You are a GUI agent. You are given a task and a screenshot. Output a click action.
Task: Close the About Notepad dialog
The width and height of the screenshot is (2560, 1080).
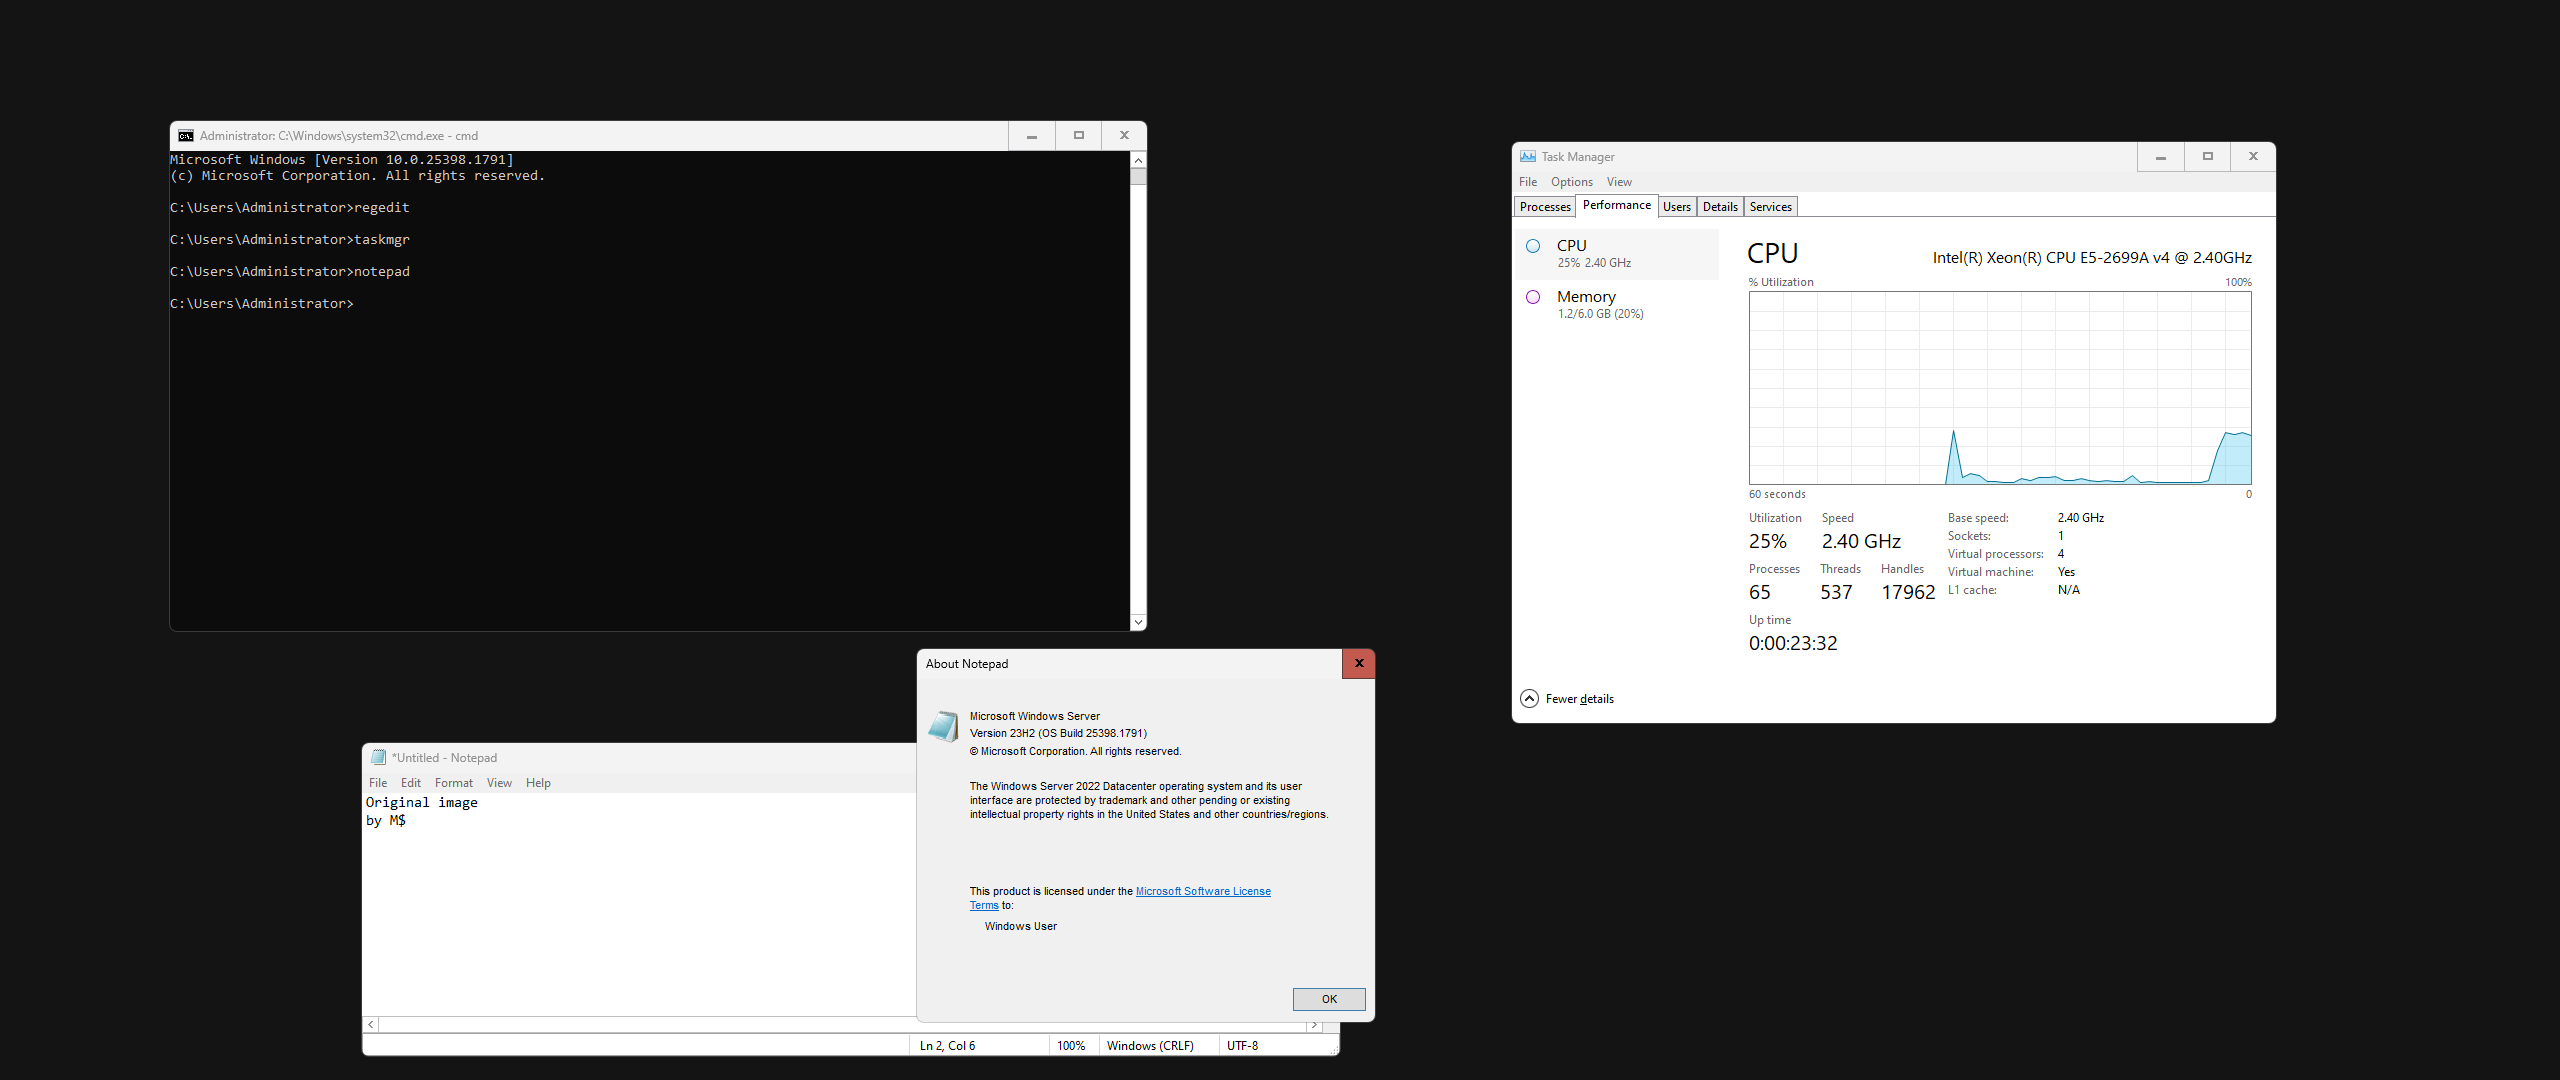coord(1358,663)
